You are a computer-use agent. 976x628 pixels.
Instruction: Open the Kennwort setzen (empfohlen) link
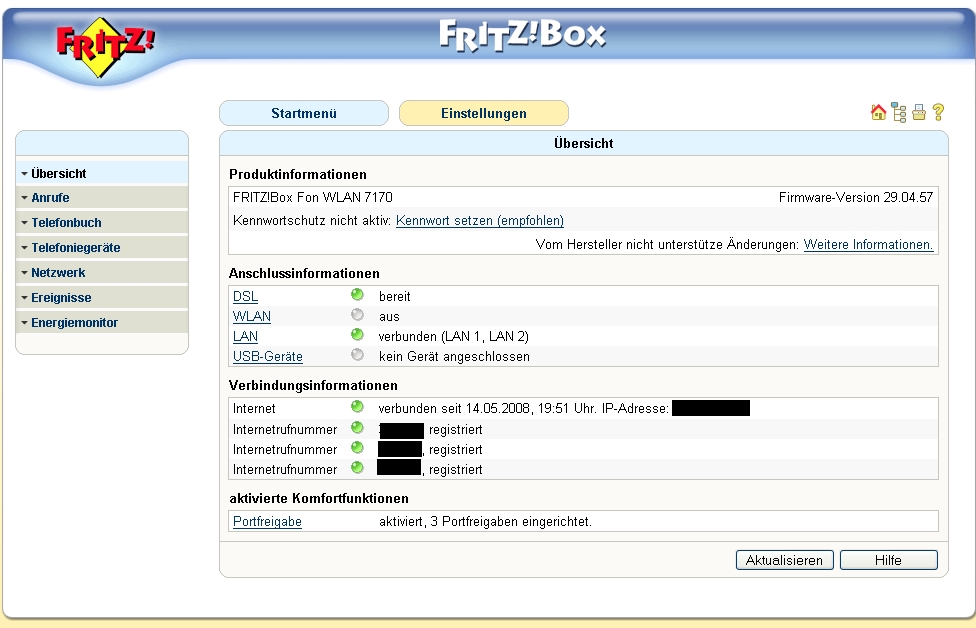coord(480,221)
